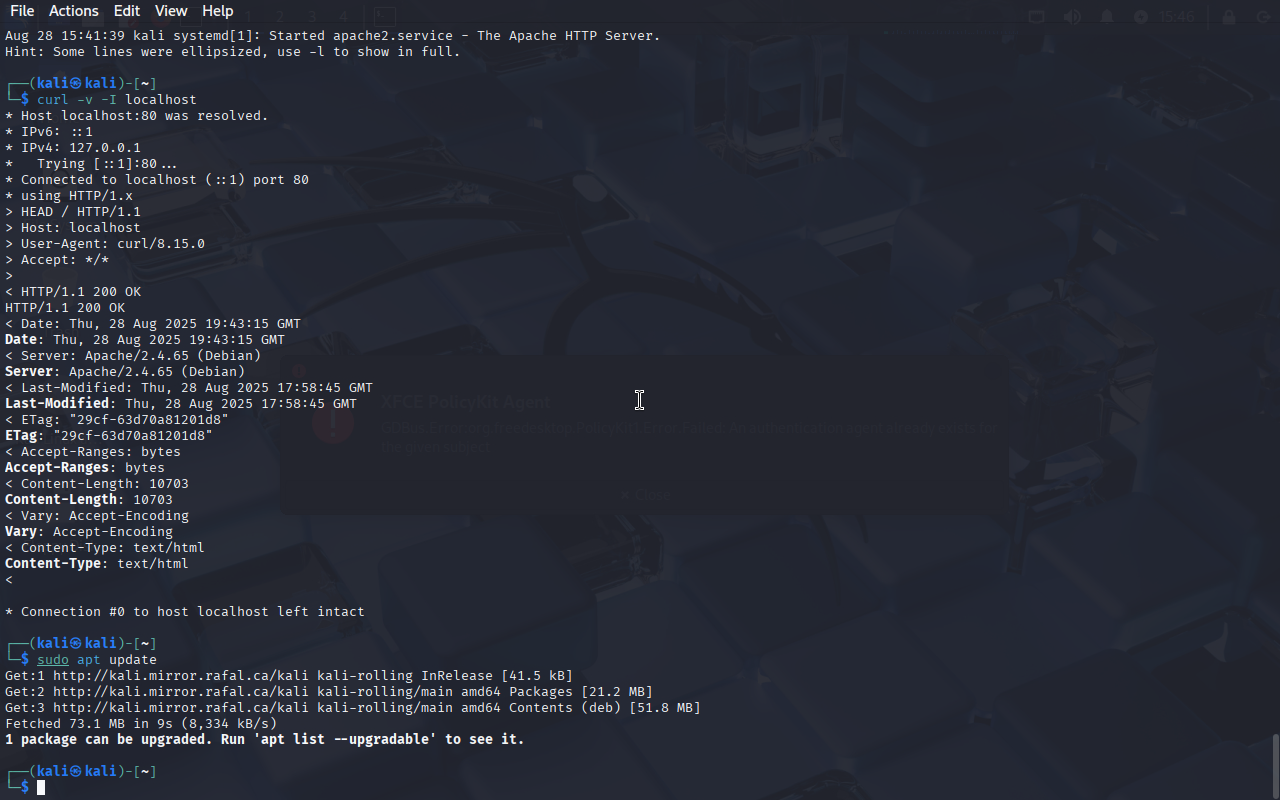Open the Help menu
Screen dimensions: 1280x800
[x=217, y=11]
